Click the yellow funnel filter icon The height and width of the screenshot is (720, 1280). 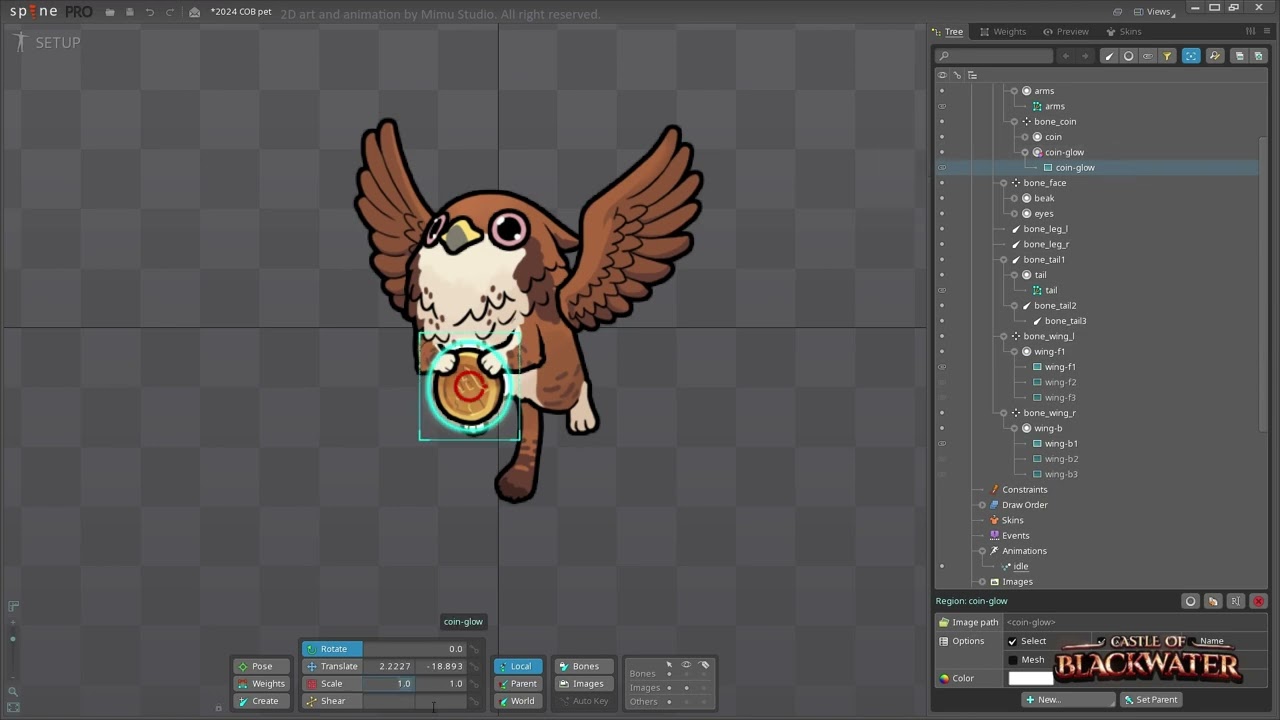[x=1166, y=56]
